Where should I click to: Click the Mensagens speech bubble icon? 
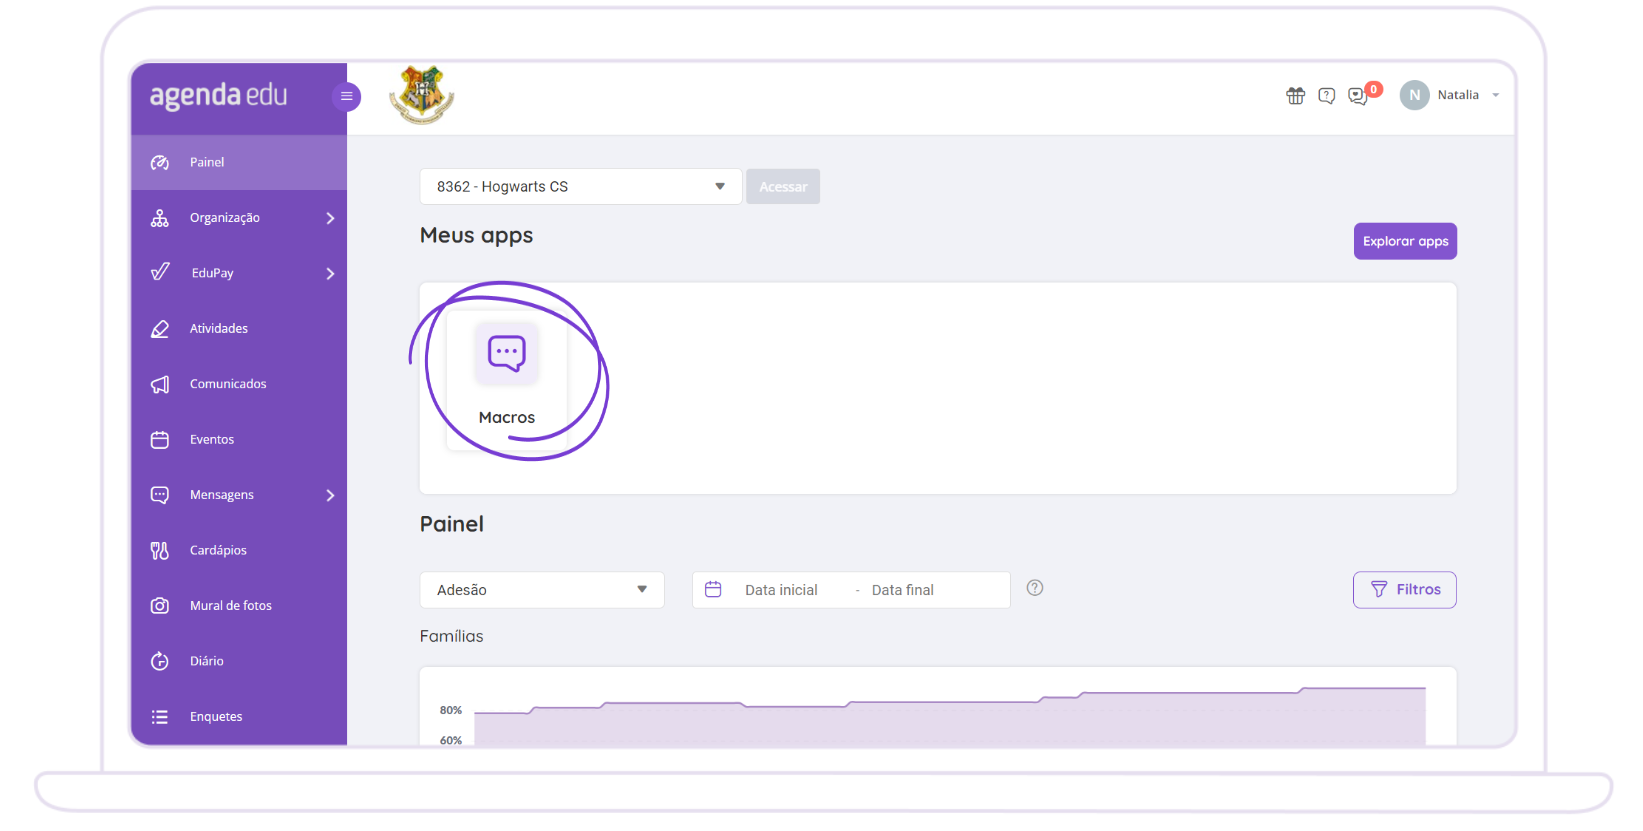tap(160, 495)
